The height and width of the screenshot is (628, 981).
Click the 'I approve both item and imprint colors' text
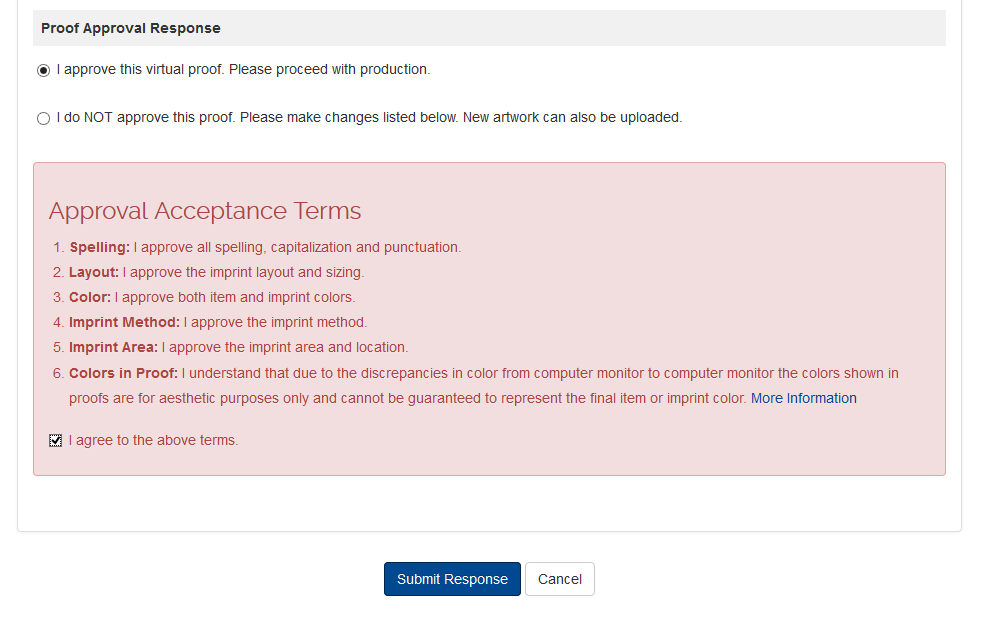coord(235,297)
